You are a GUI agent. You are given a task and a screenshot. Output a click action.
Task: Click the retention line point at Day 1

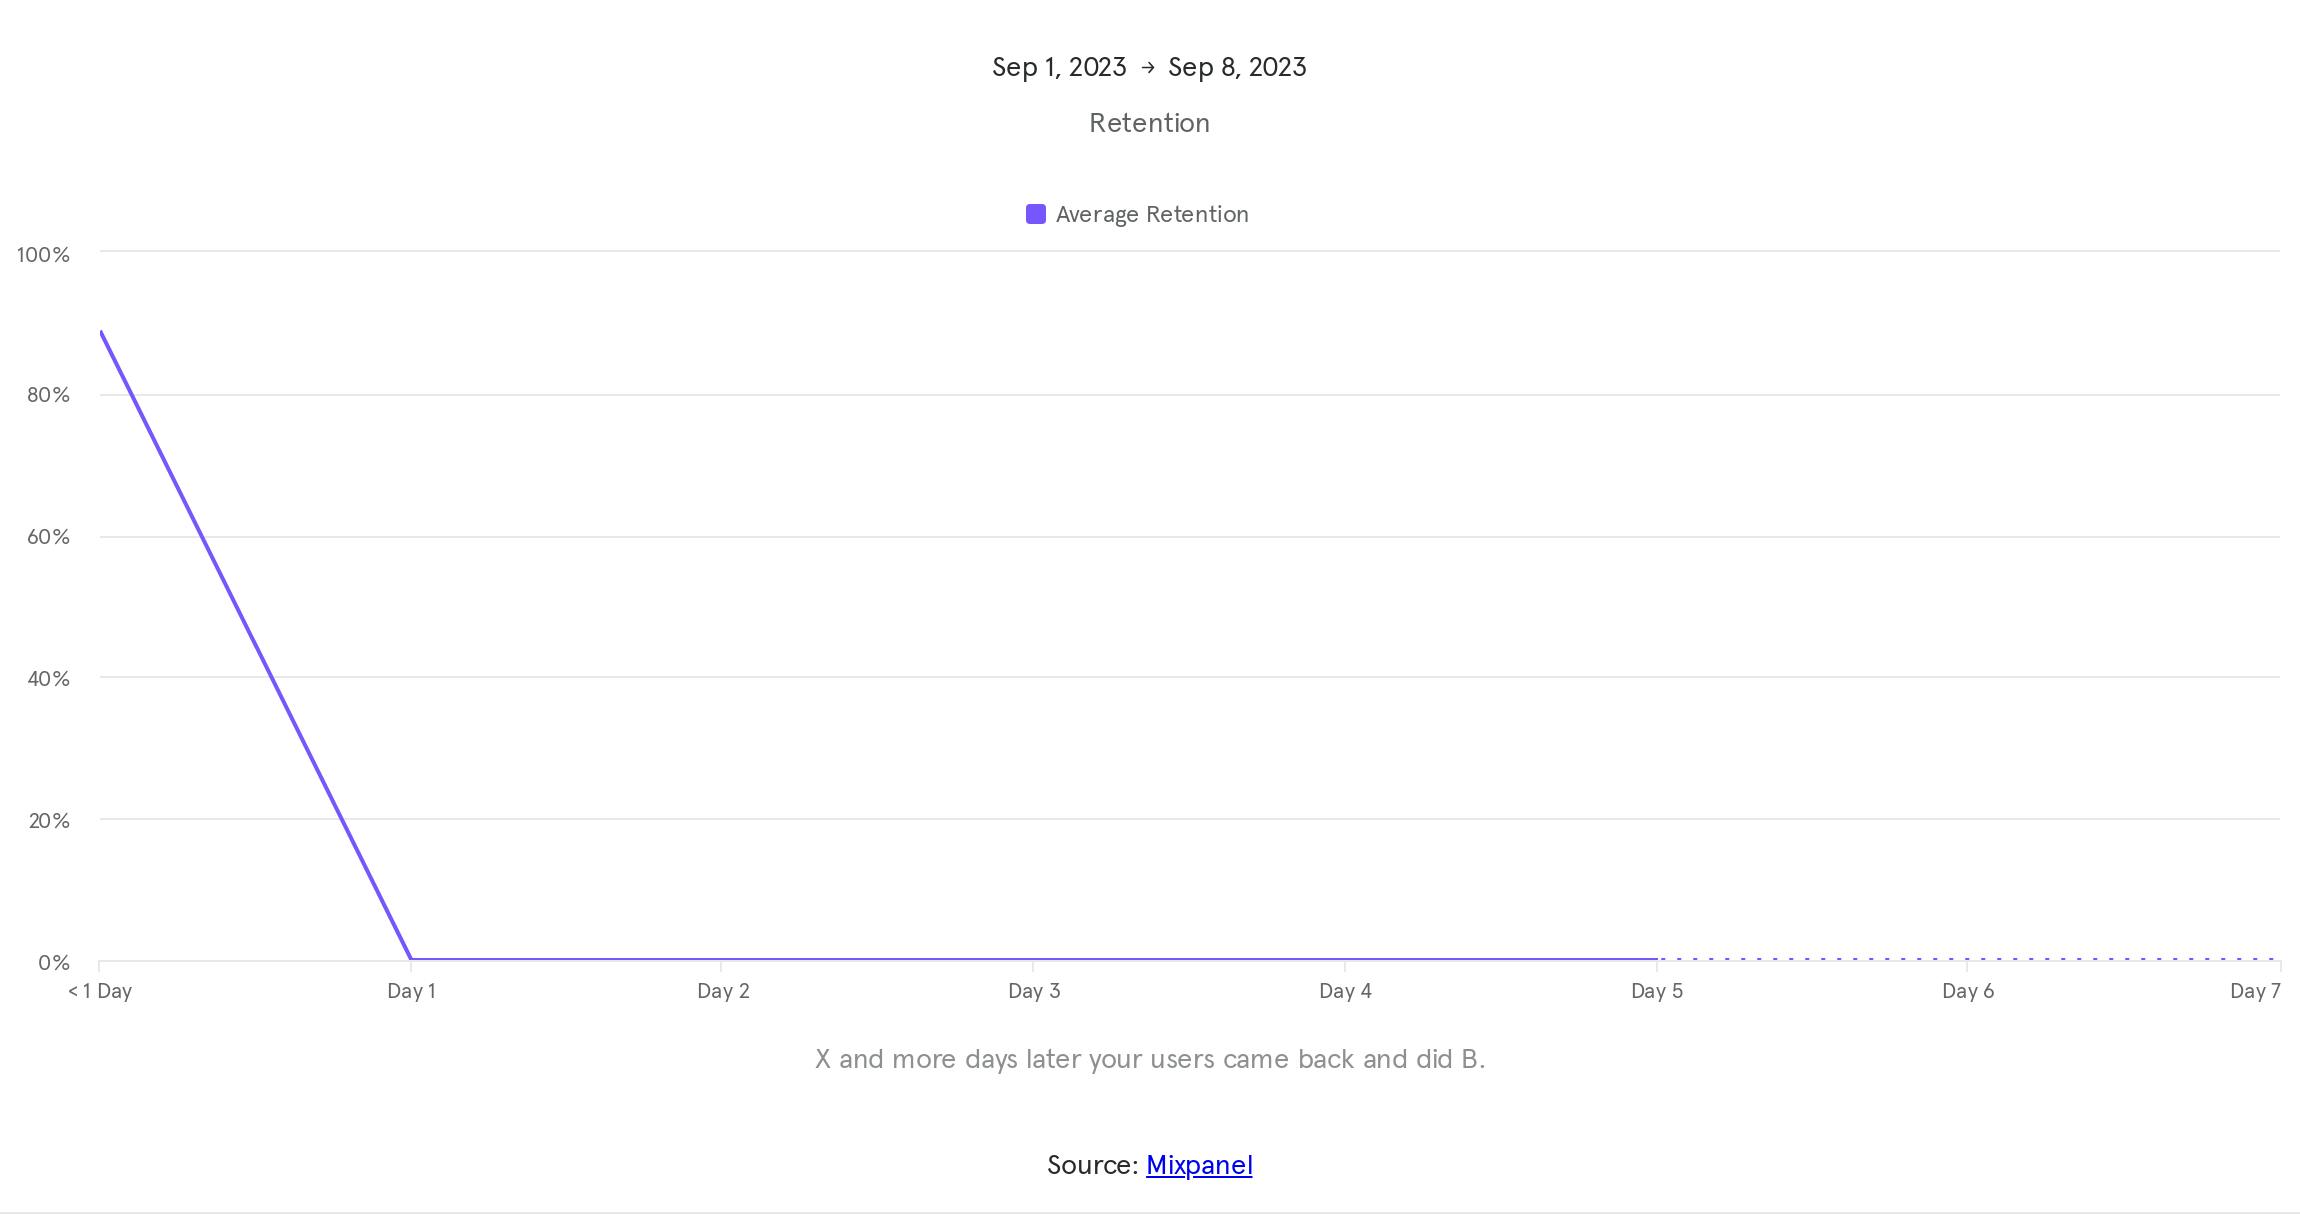411,959
